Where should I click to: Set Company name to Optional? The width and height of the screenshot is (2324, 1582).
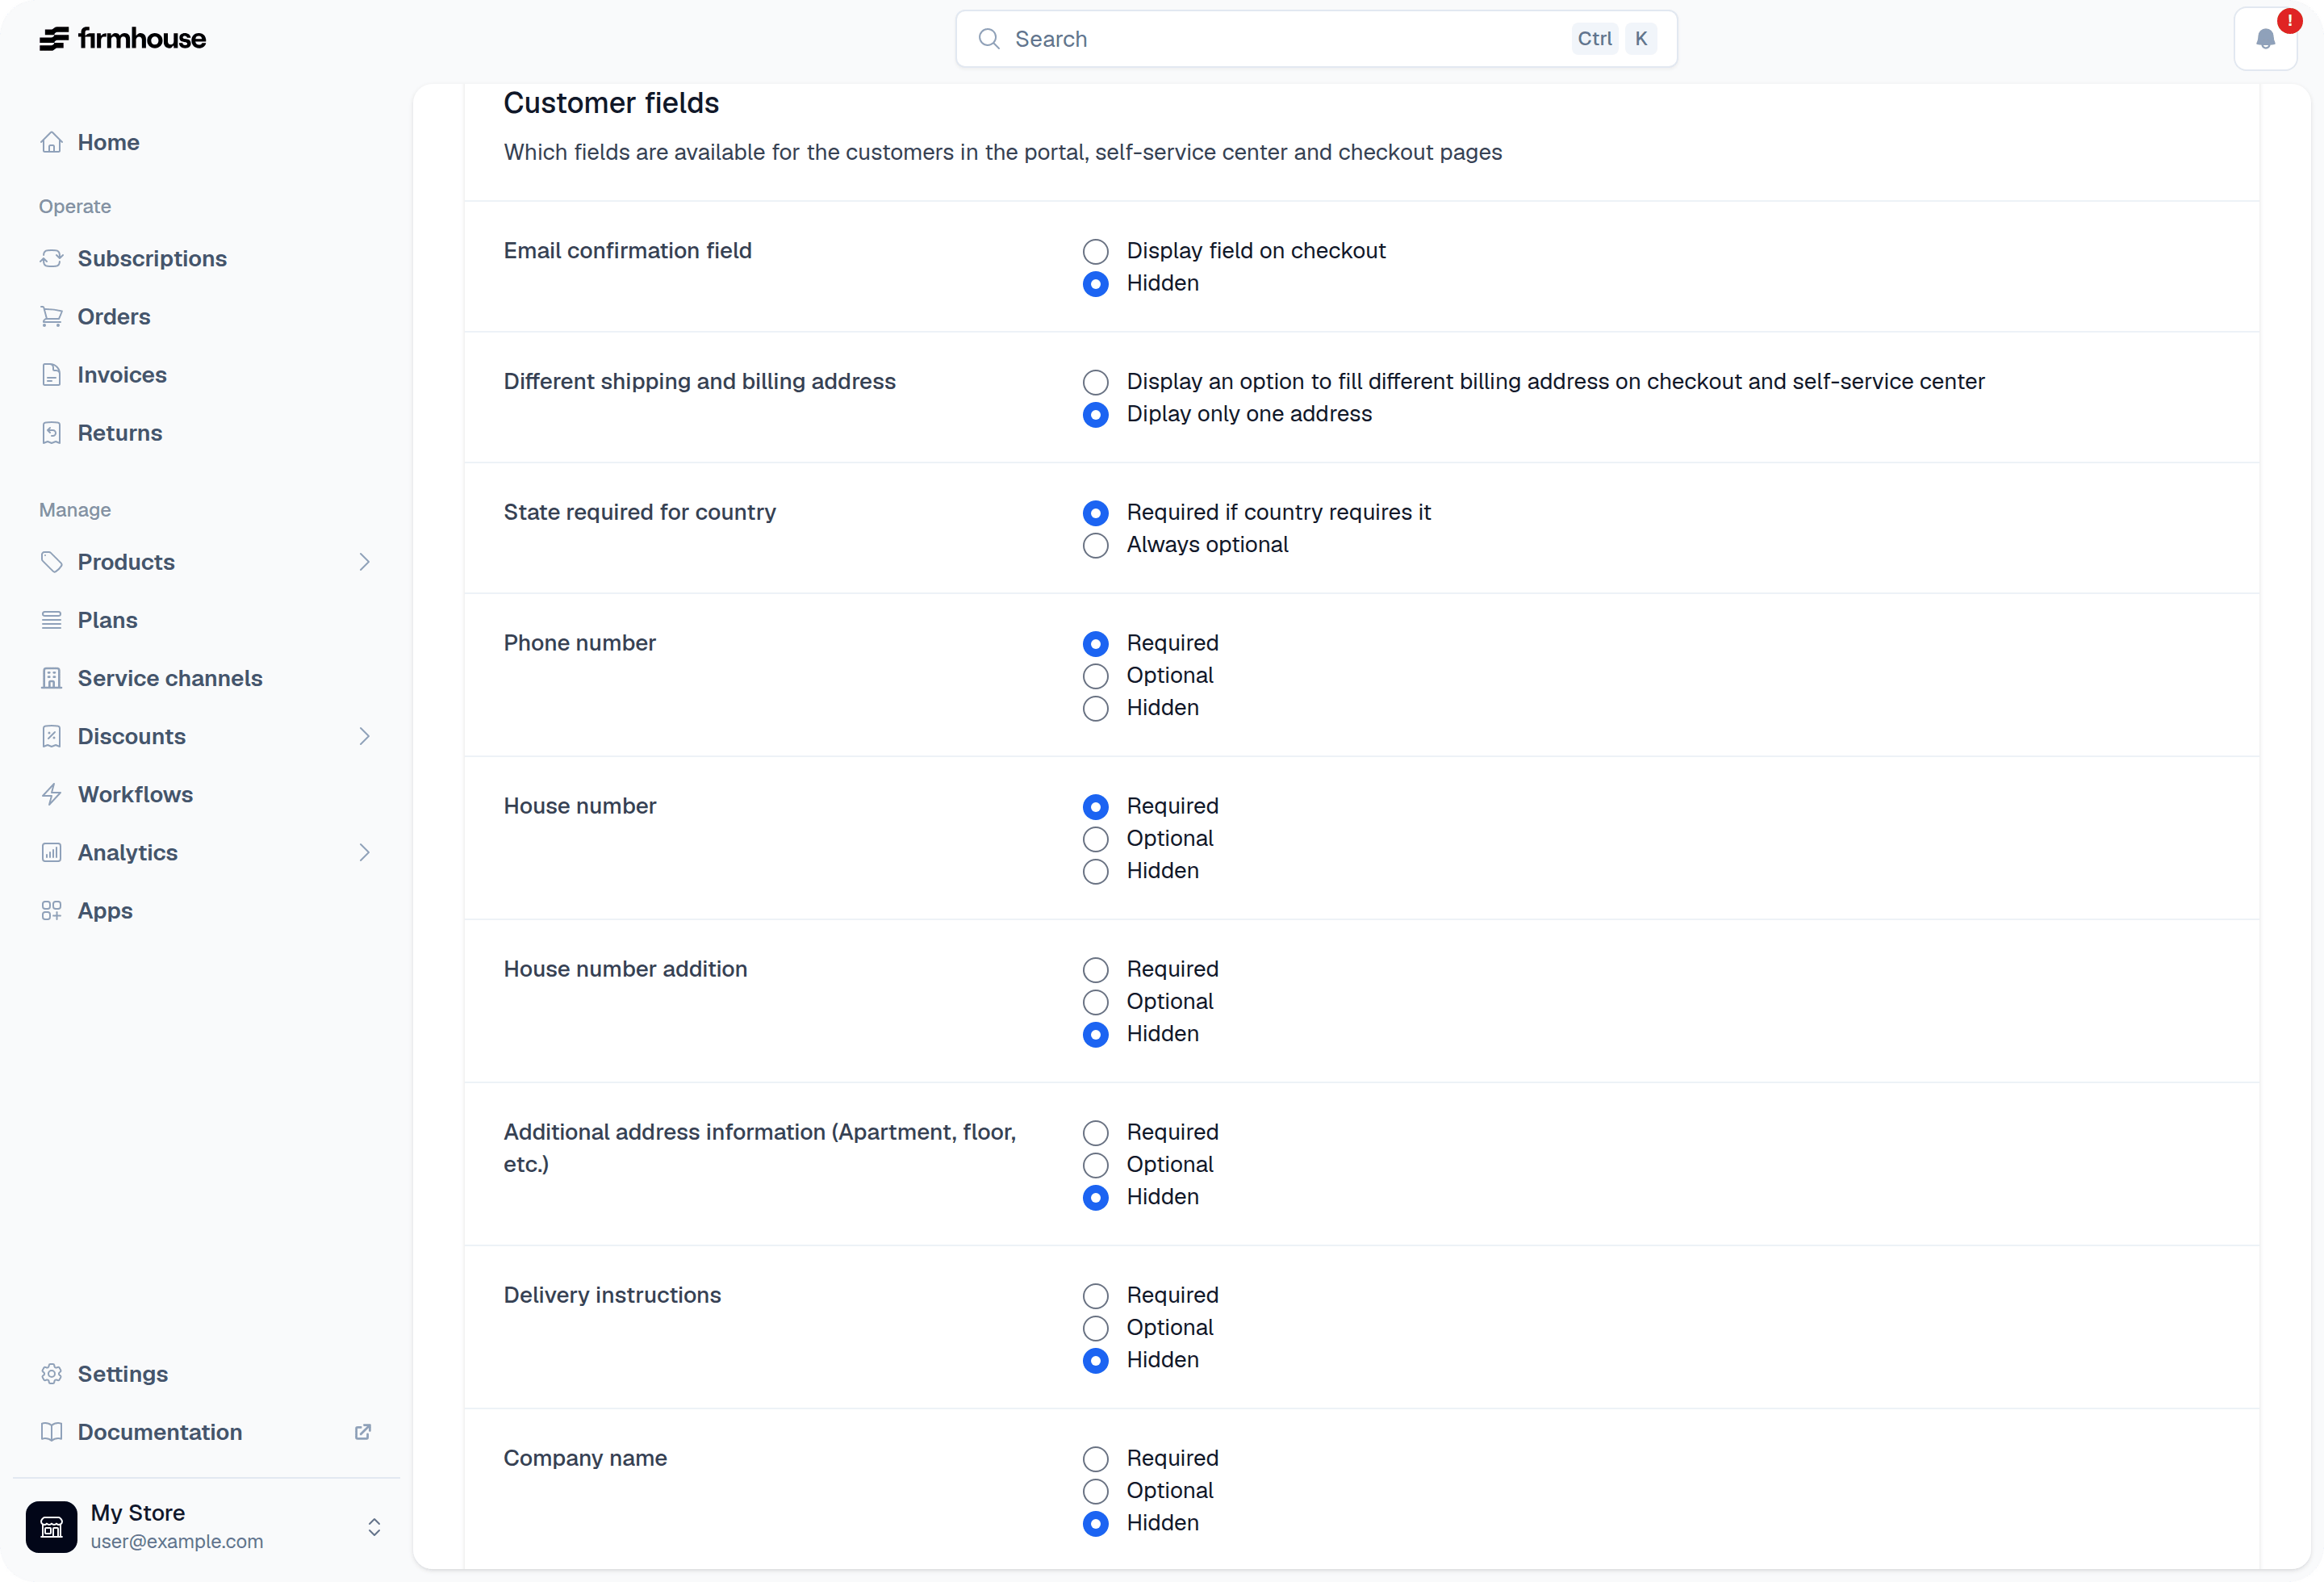coord(1096,1491)
